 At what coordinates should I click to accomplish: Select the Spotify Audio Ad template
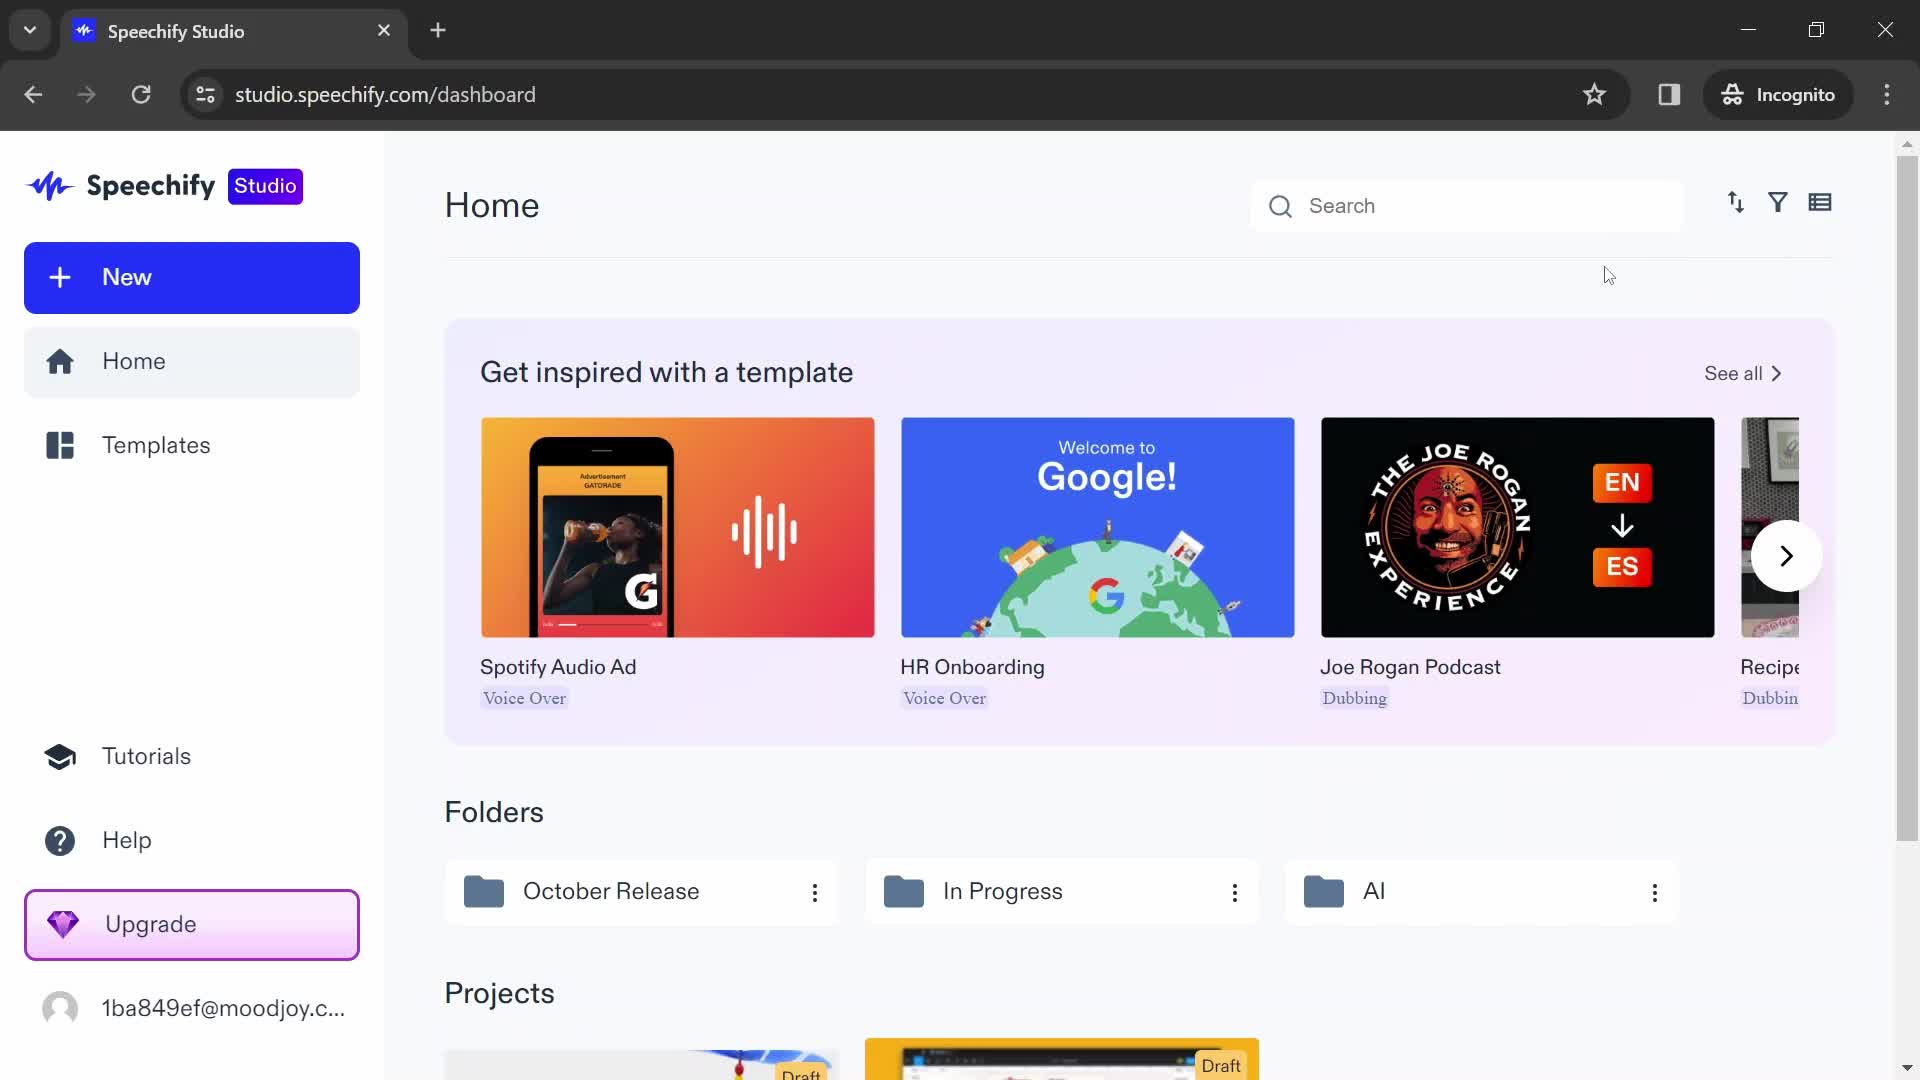(x=676, y=526)
